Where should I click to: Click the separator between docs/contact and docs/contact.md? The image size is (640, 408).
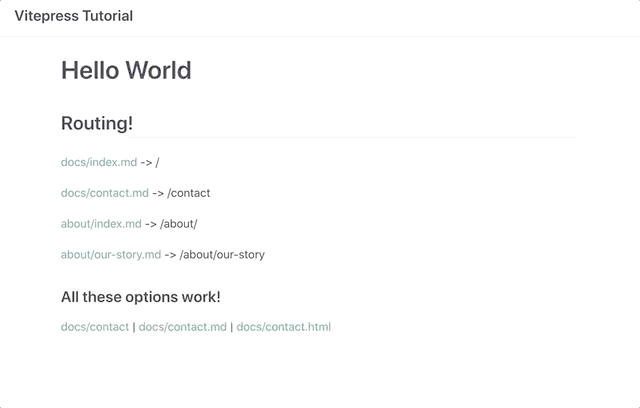point(134,327)
